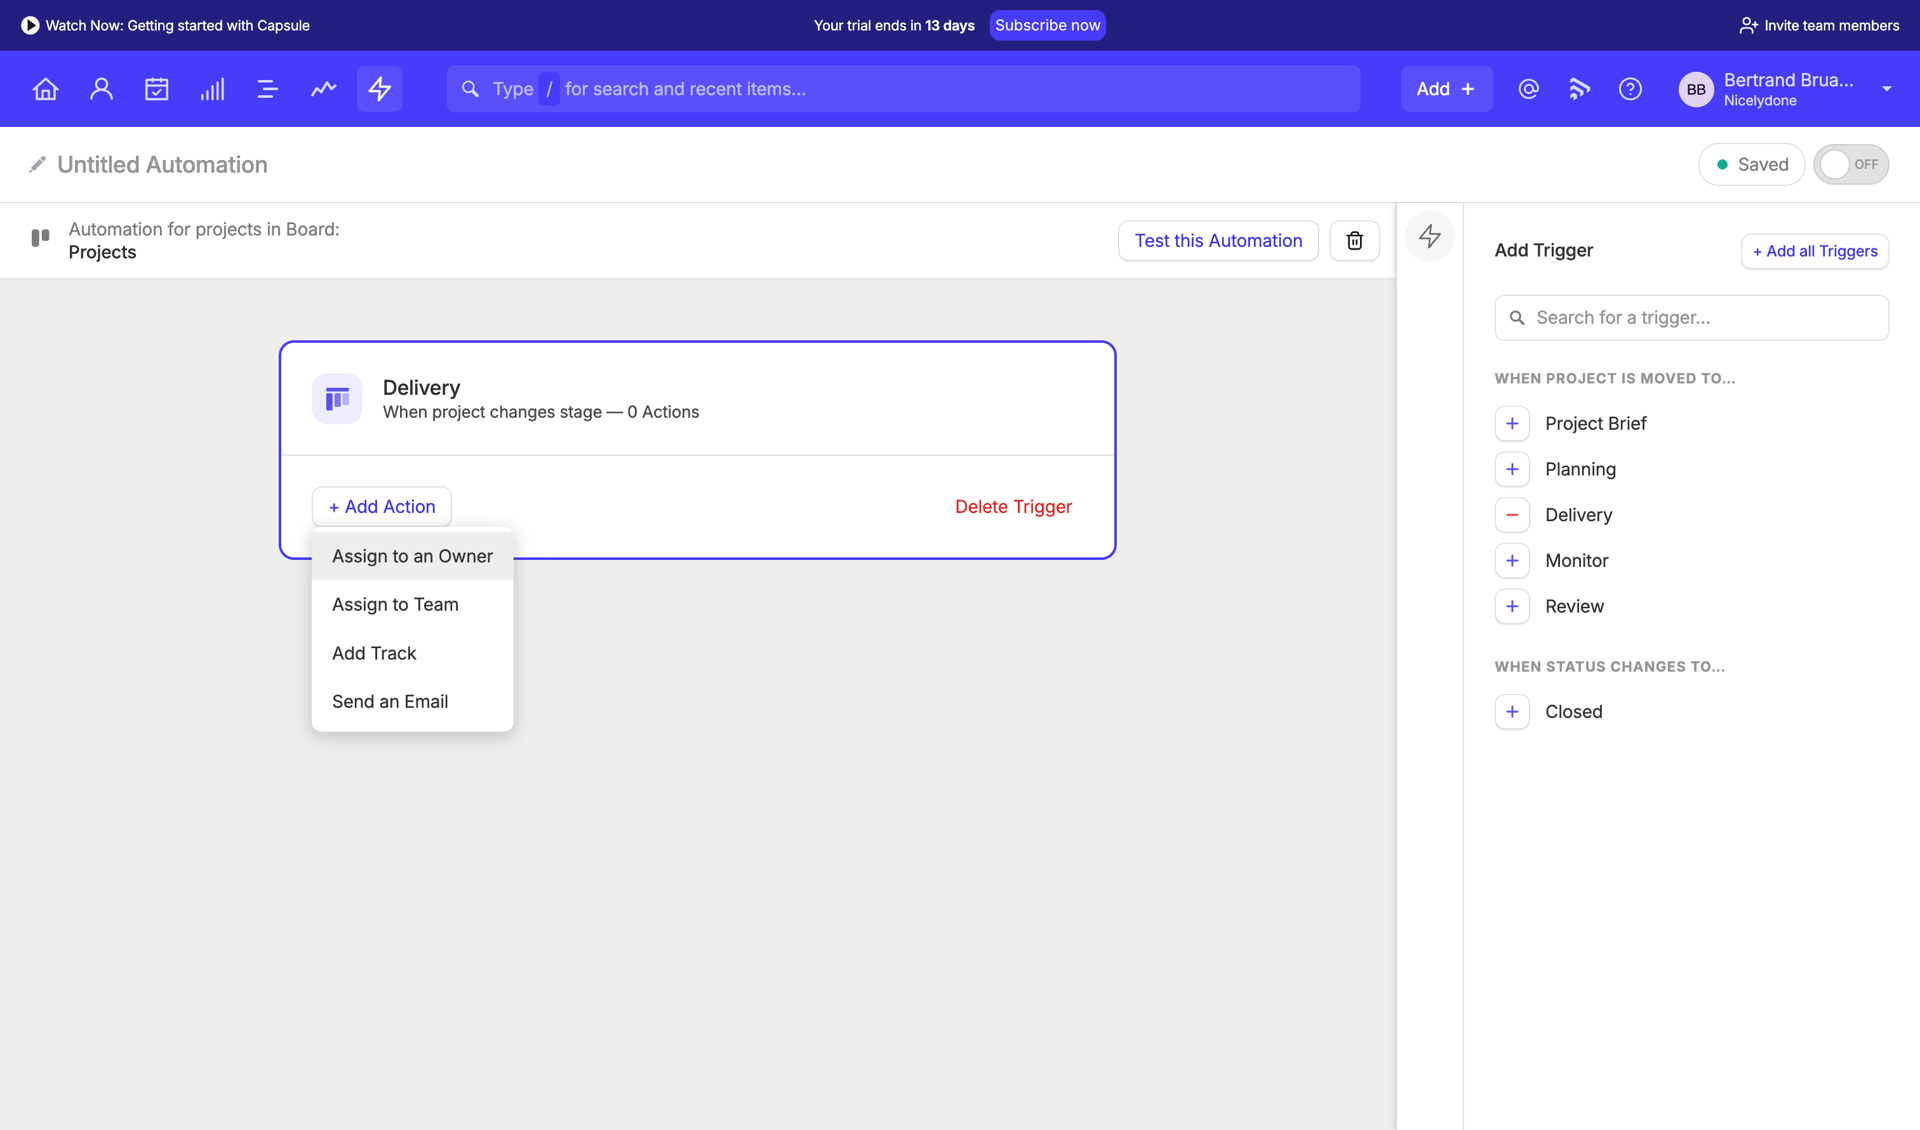Remove the Delivery trigger with the minus button
1920x1130 pixels.
[x=1512, y=514]
